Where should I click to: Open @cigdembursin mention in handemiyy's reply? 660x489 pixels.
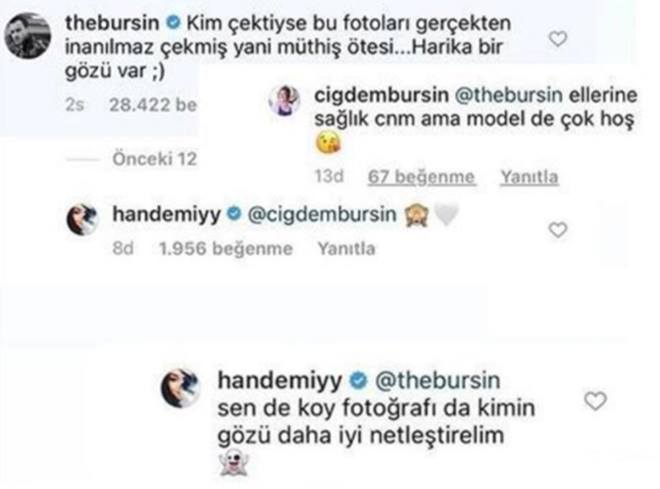pos(322,214)
